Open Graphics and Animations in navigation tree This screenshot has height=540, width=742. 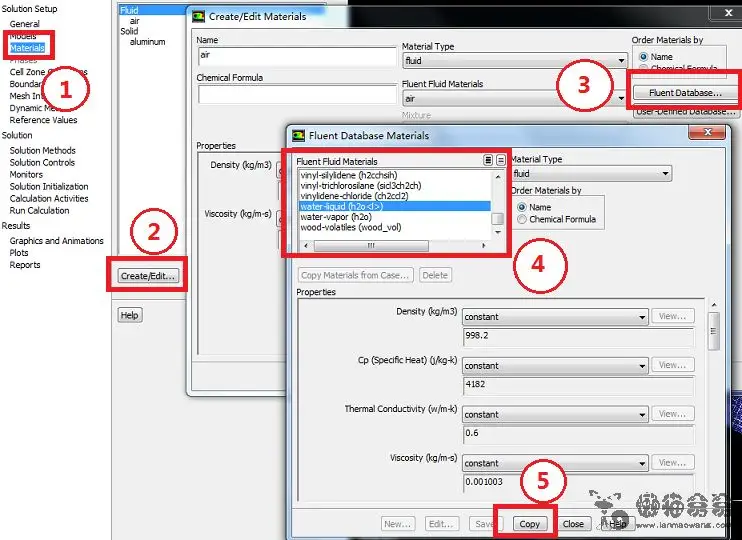pyautogui.click(x=56, y=241)
